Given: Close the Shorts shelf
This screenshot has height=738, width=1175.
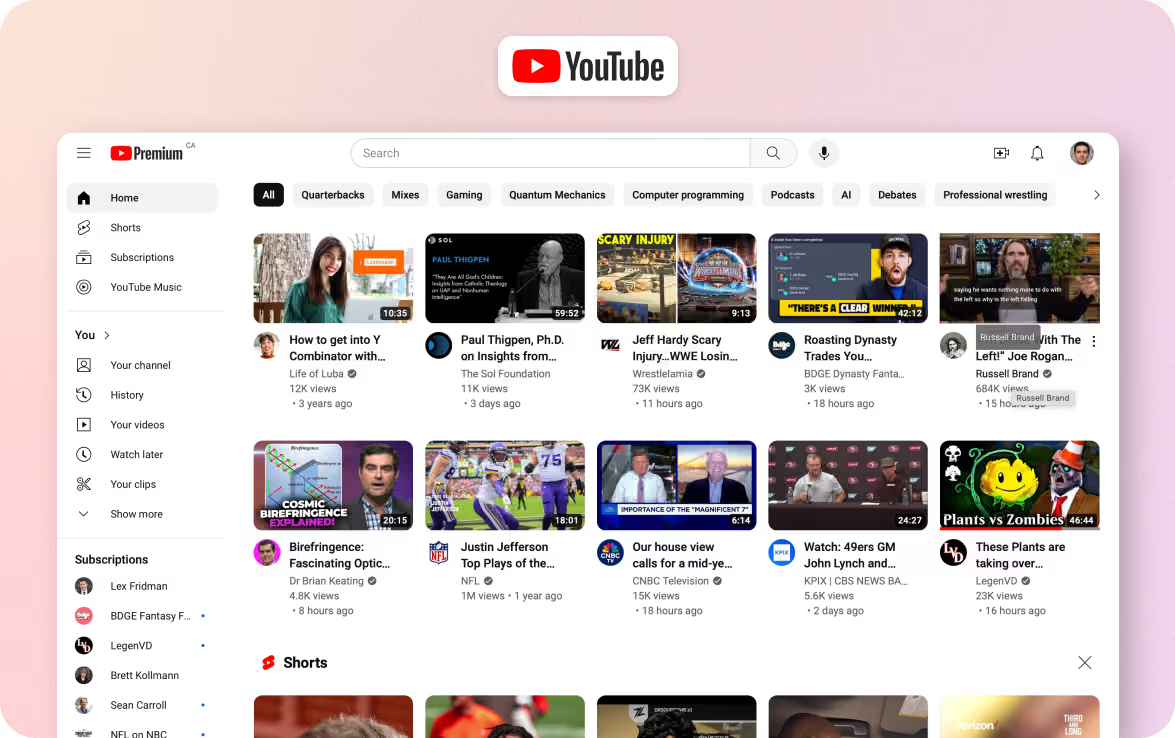Looking at the screenshot, I should click(1084, 662).
